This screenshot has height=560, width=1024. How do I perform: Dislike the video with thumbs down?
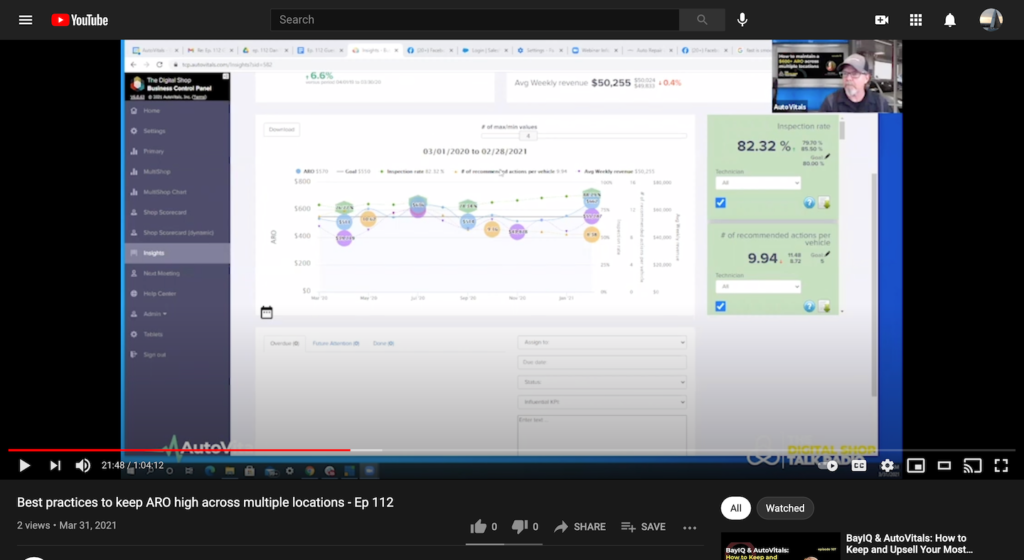[524, 527]
